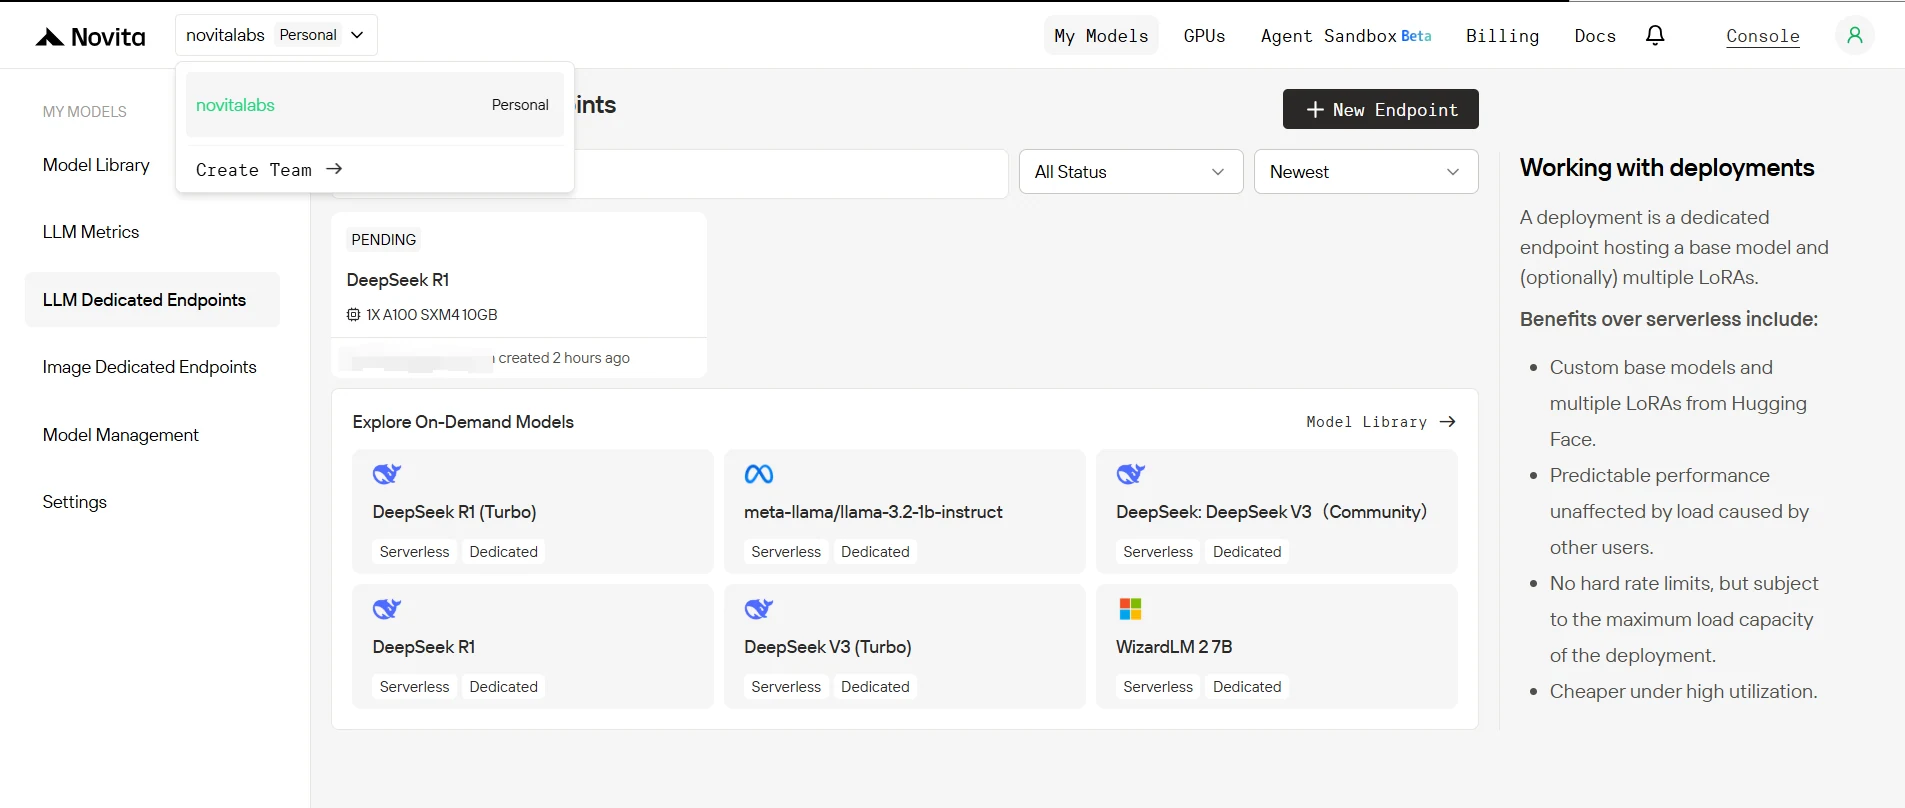Click Microsoft logo on WizardLM 2 7B card
Viewport: 1905px width, 808px height.
tap(1131, 609)
